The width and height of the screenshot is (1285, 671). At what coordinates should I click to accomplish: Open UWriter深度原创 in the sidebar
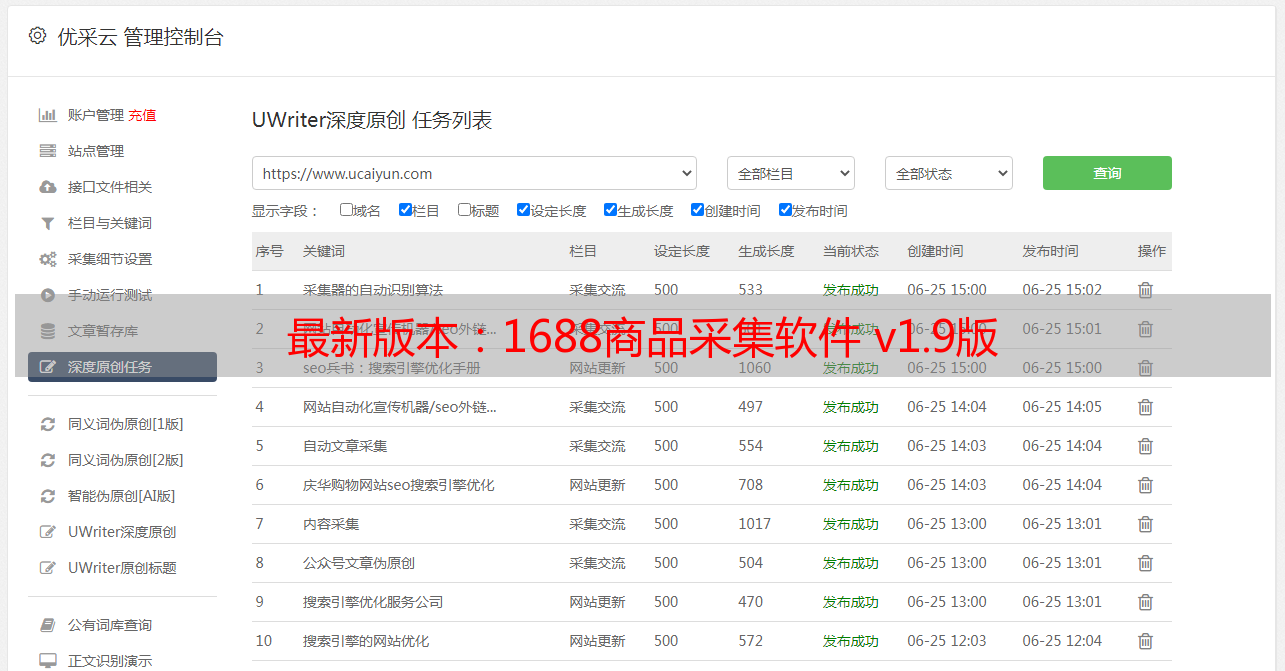coord(122,532)
